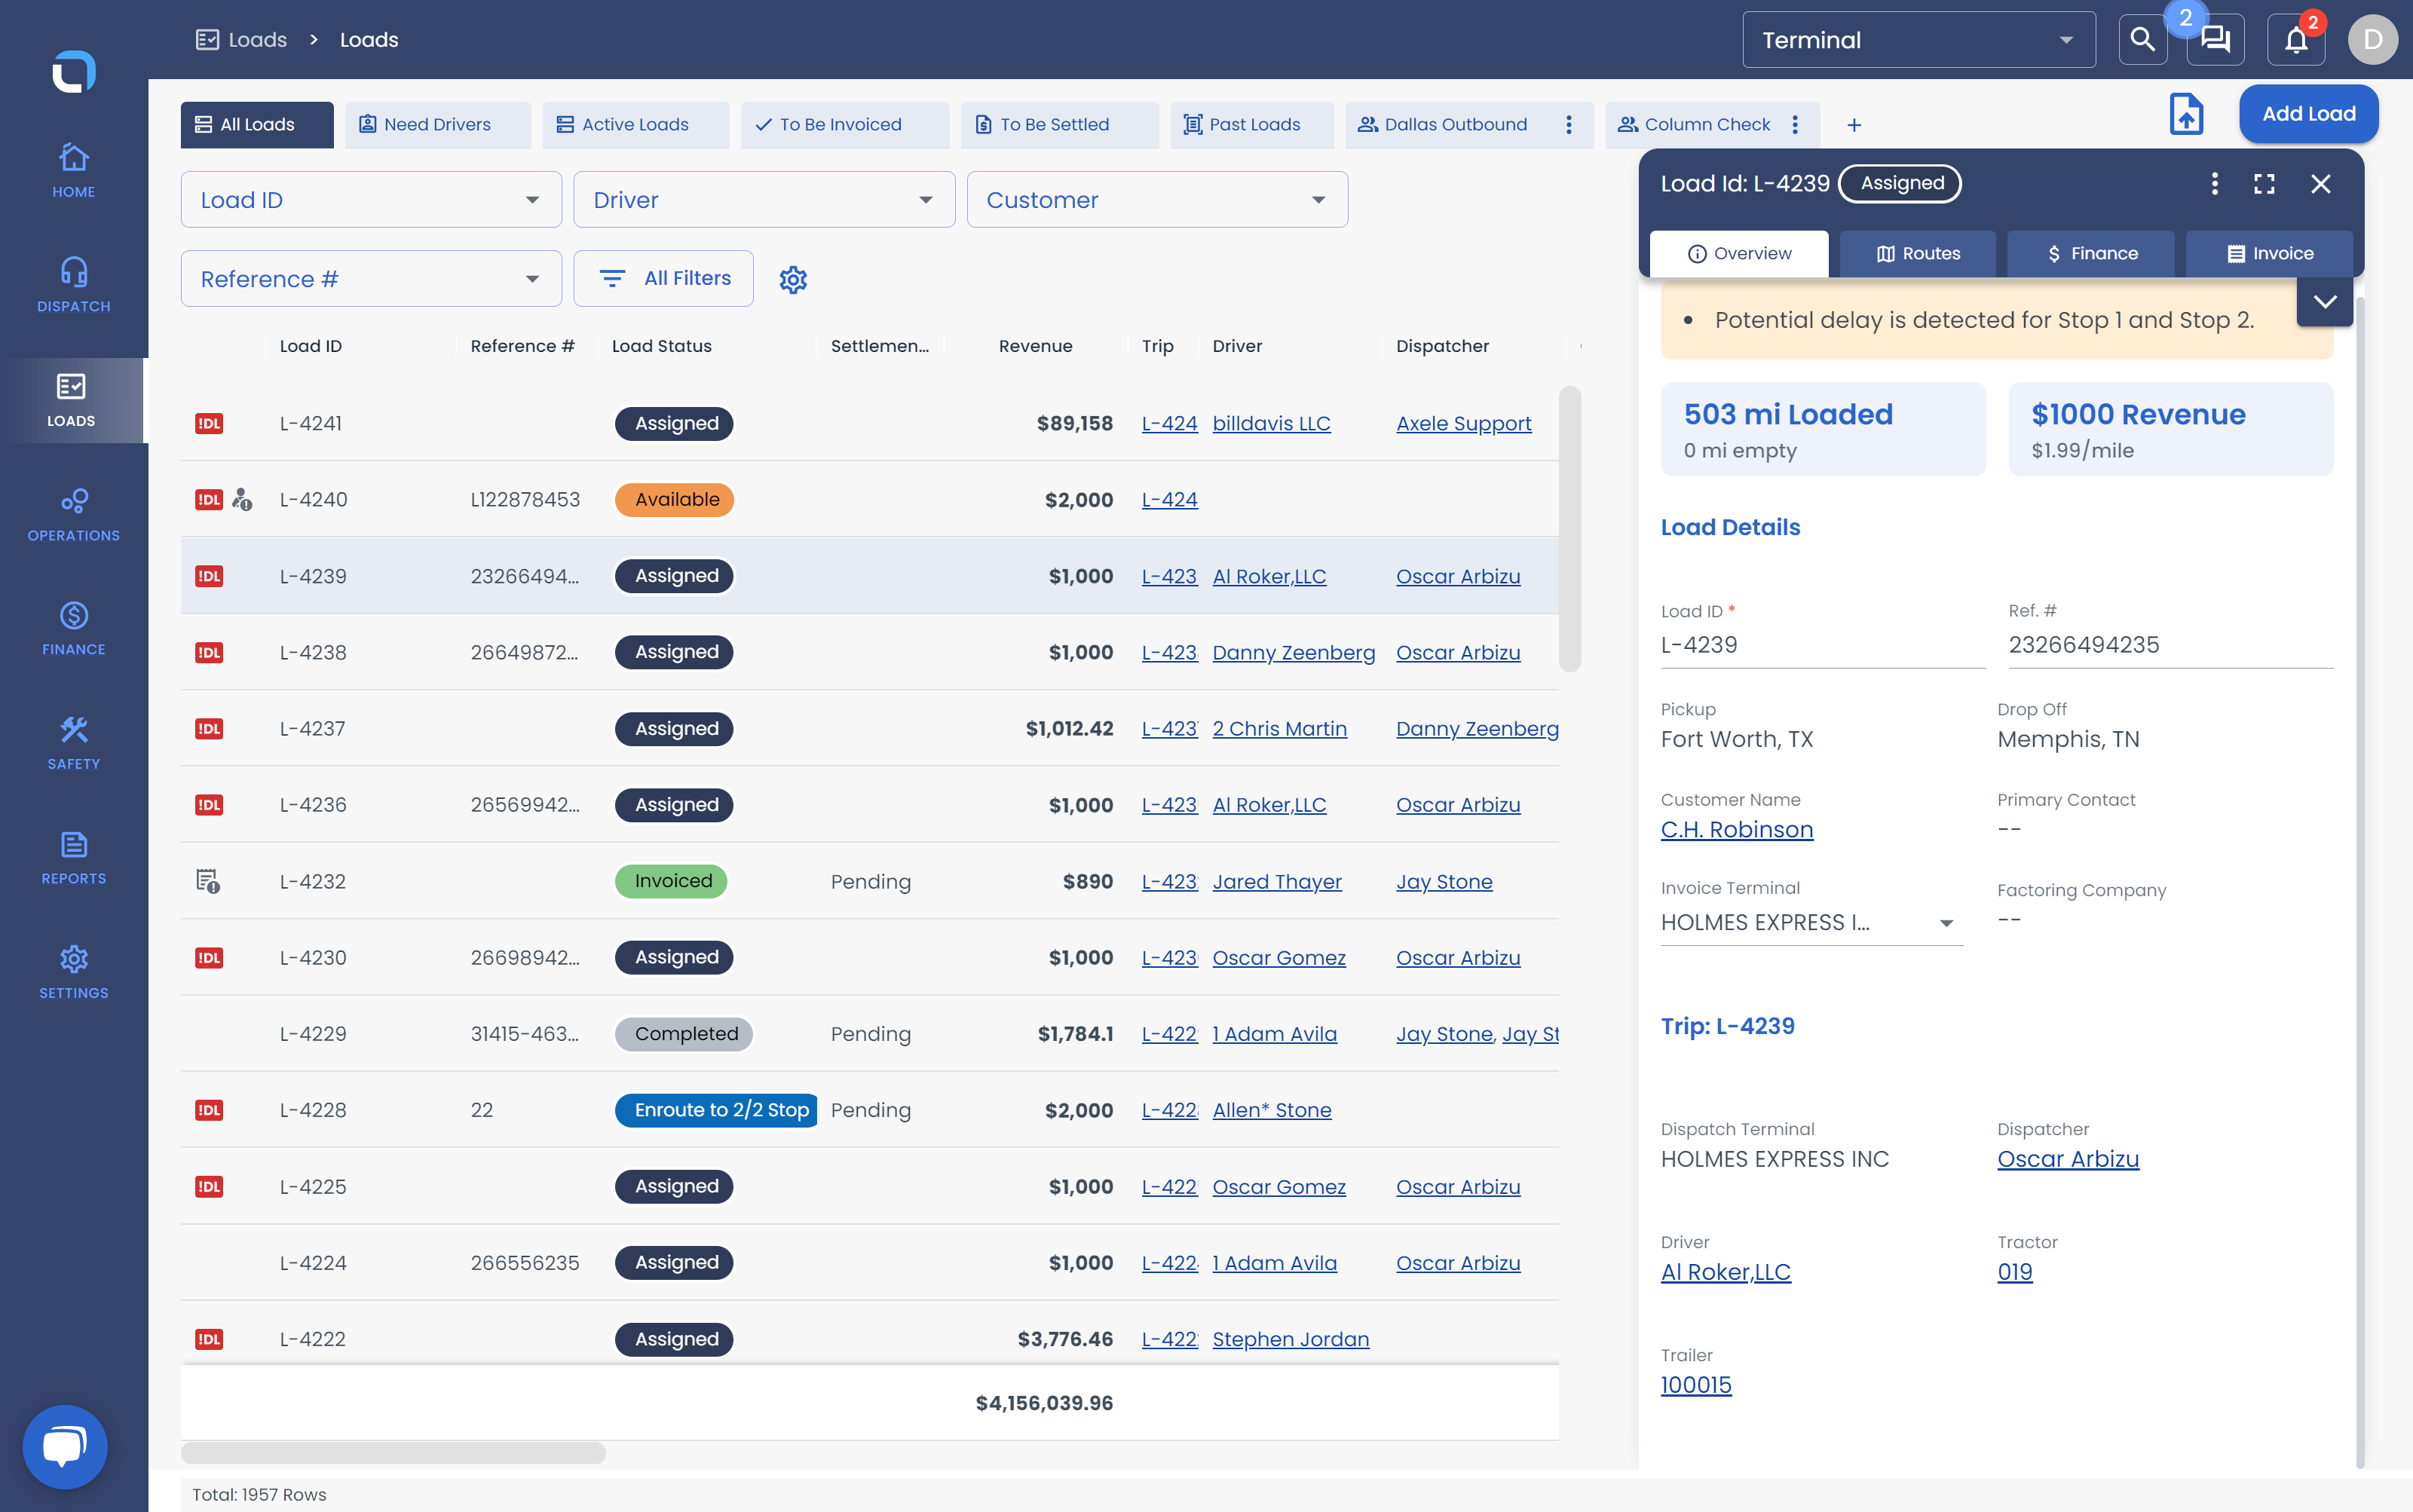
Task: Open table column settings gear
Action: [793, 279]
